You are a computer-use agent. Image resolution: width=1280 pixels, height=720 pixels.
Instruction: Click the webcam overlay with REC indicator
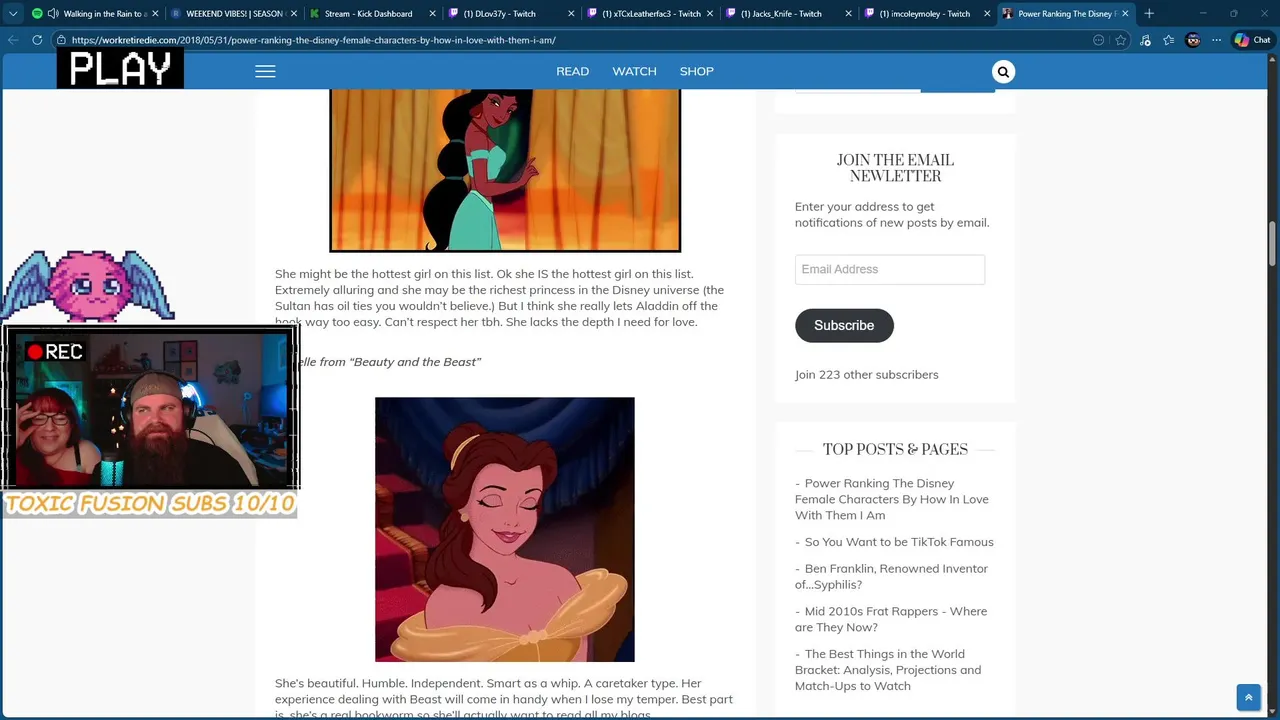(x=150, y=408)
